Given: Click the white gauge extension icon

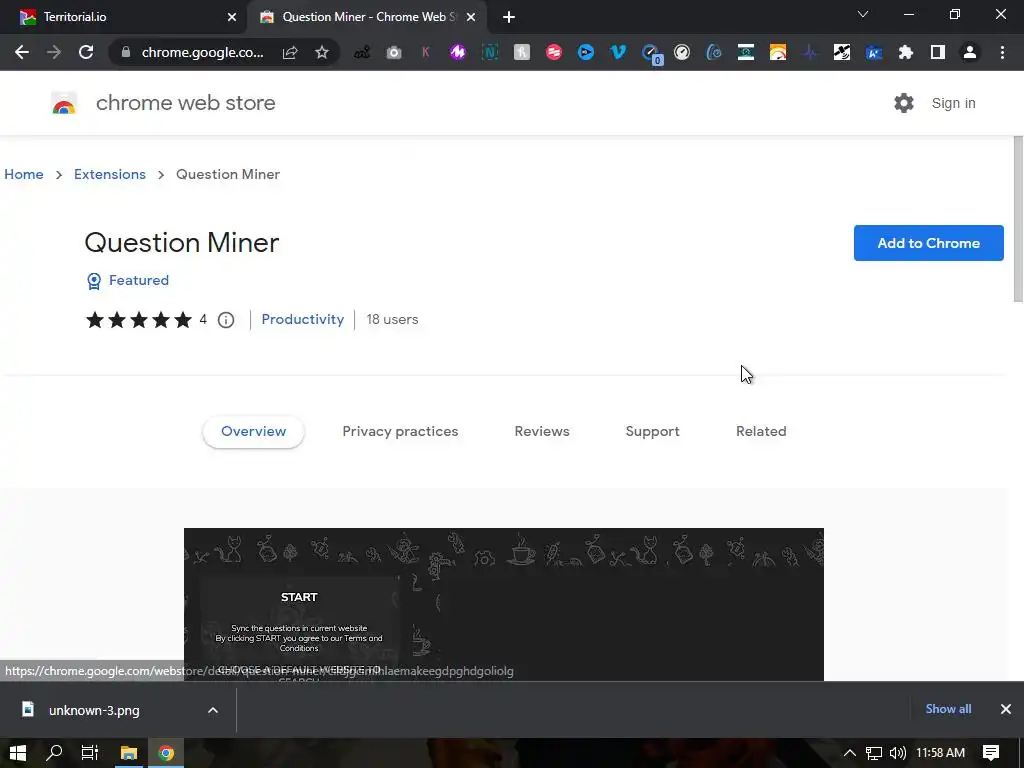Looking at the screenshot, I should point(682,52).
